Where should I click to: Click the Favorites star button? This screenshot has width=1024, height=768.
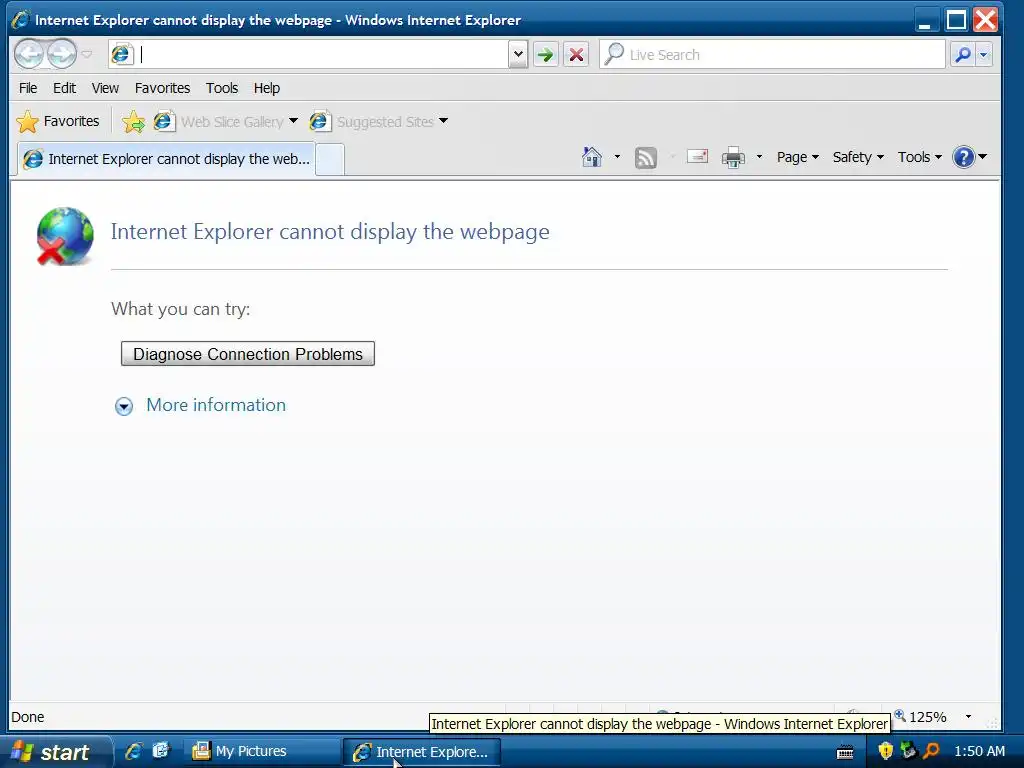click(58, 121)
